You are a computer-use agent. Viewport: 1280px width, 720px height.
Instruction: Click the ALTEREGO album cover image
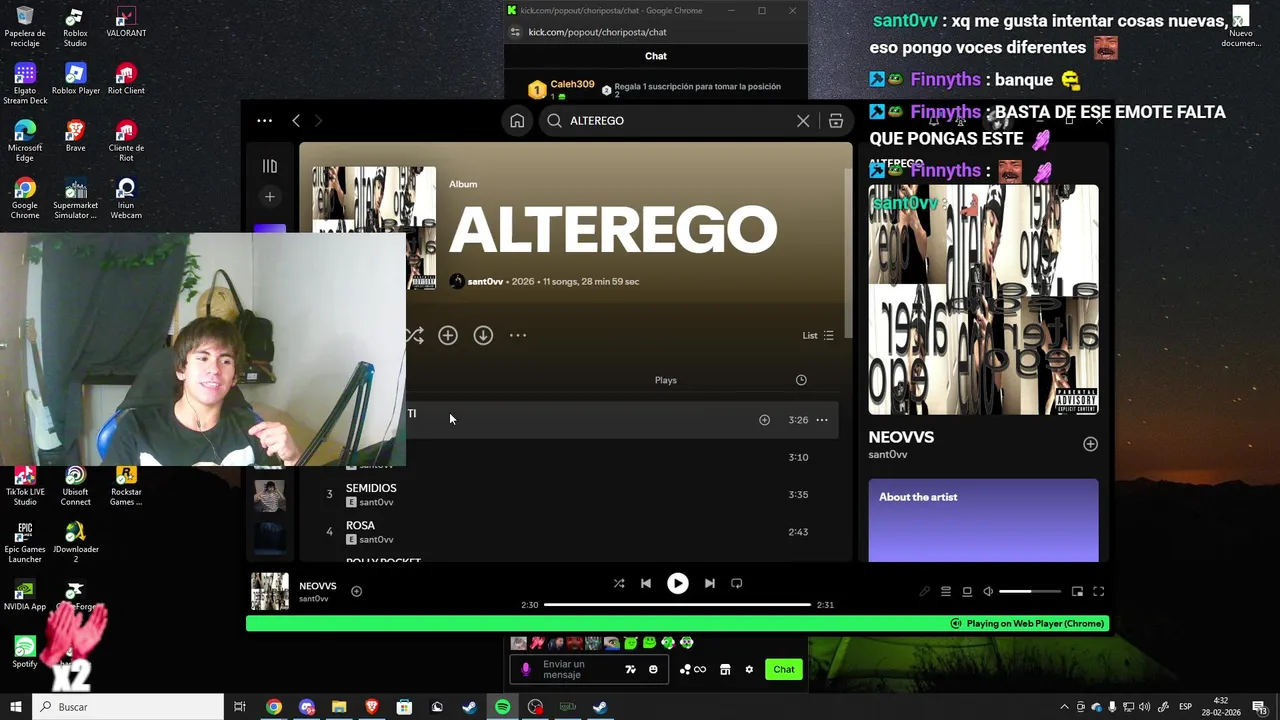click(374, 228)
